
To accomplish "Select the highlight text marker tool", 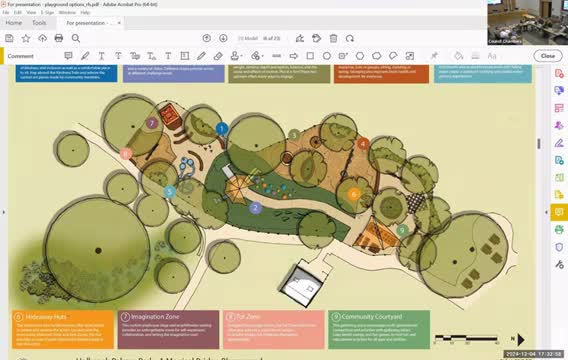I will [x=85, y=56].
